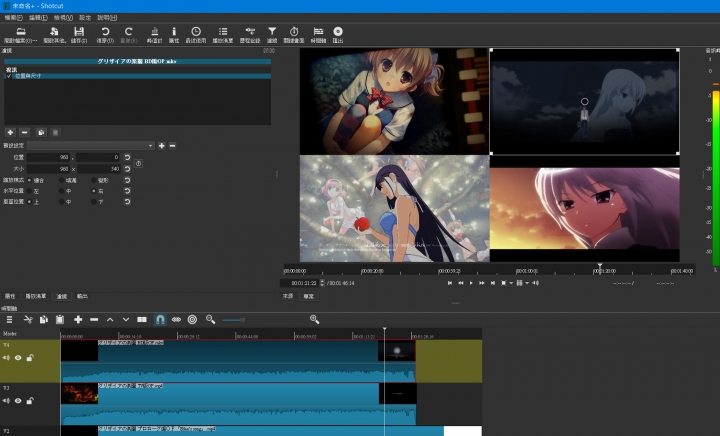Select vertical Bottom alignment radio

click(94, 201)
